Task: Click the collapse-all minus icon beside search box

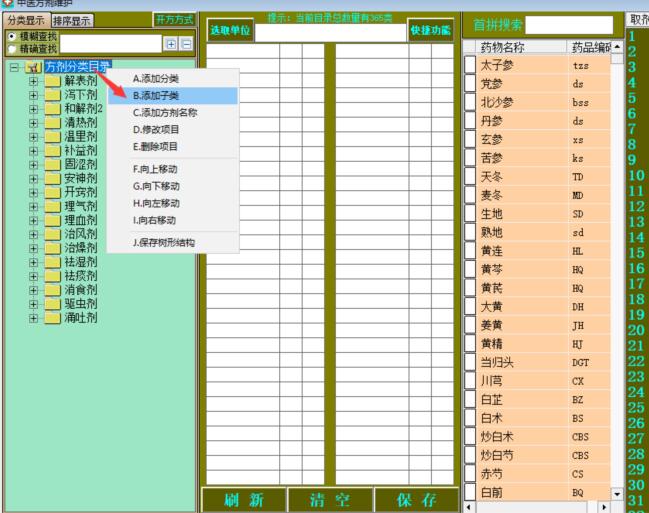Action: [186, 44]
